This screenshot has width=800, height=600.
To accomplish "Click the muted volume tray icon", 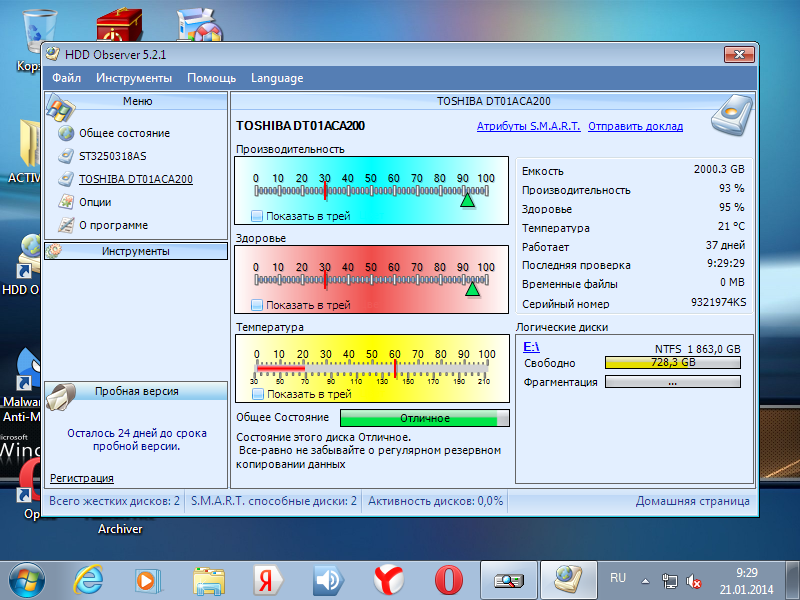I will click(693, 581).
